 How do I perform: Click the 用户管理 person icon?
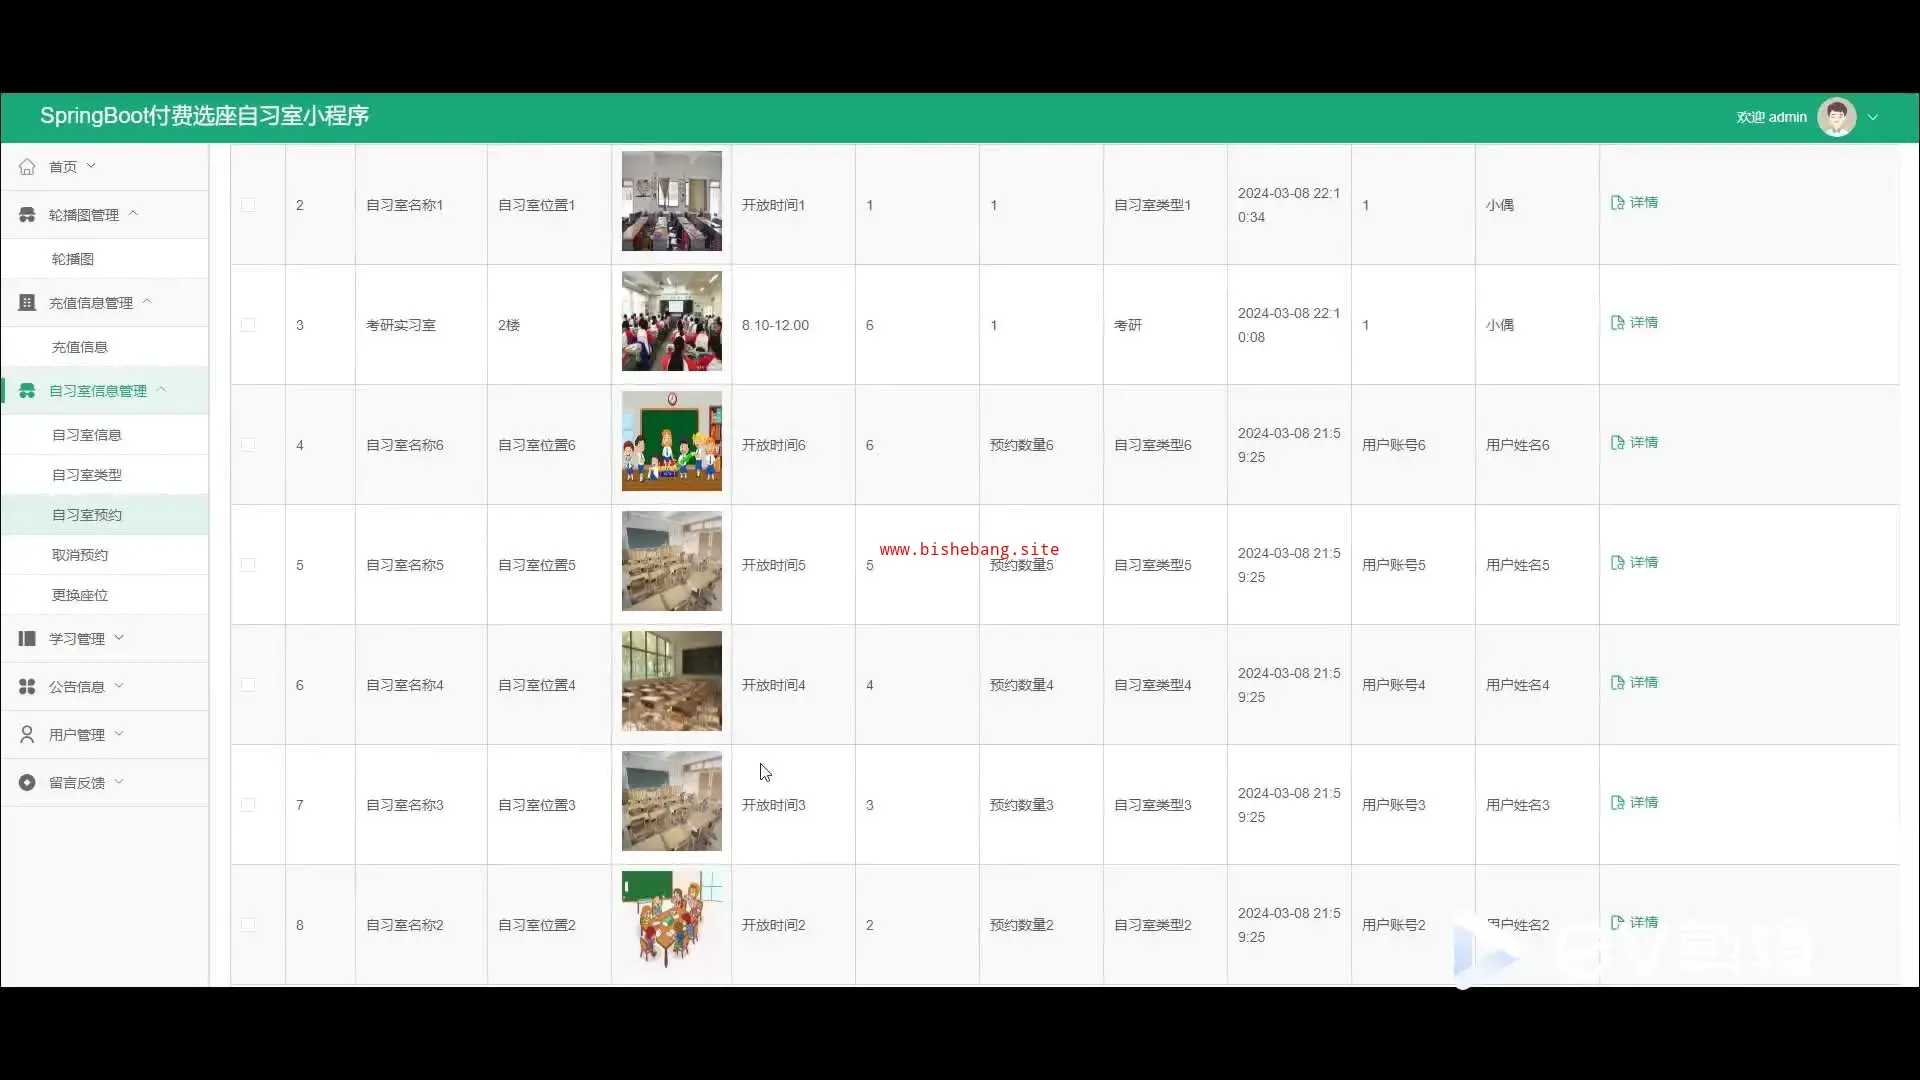point(27,735)
